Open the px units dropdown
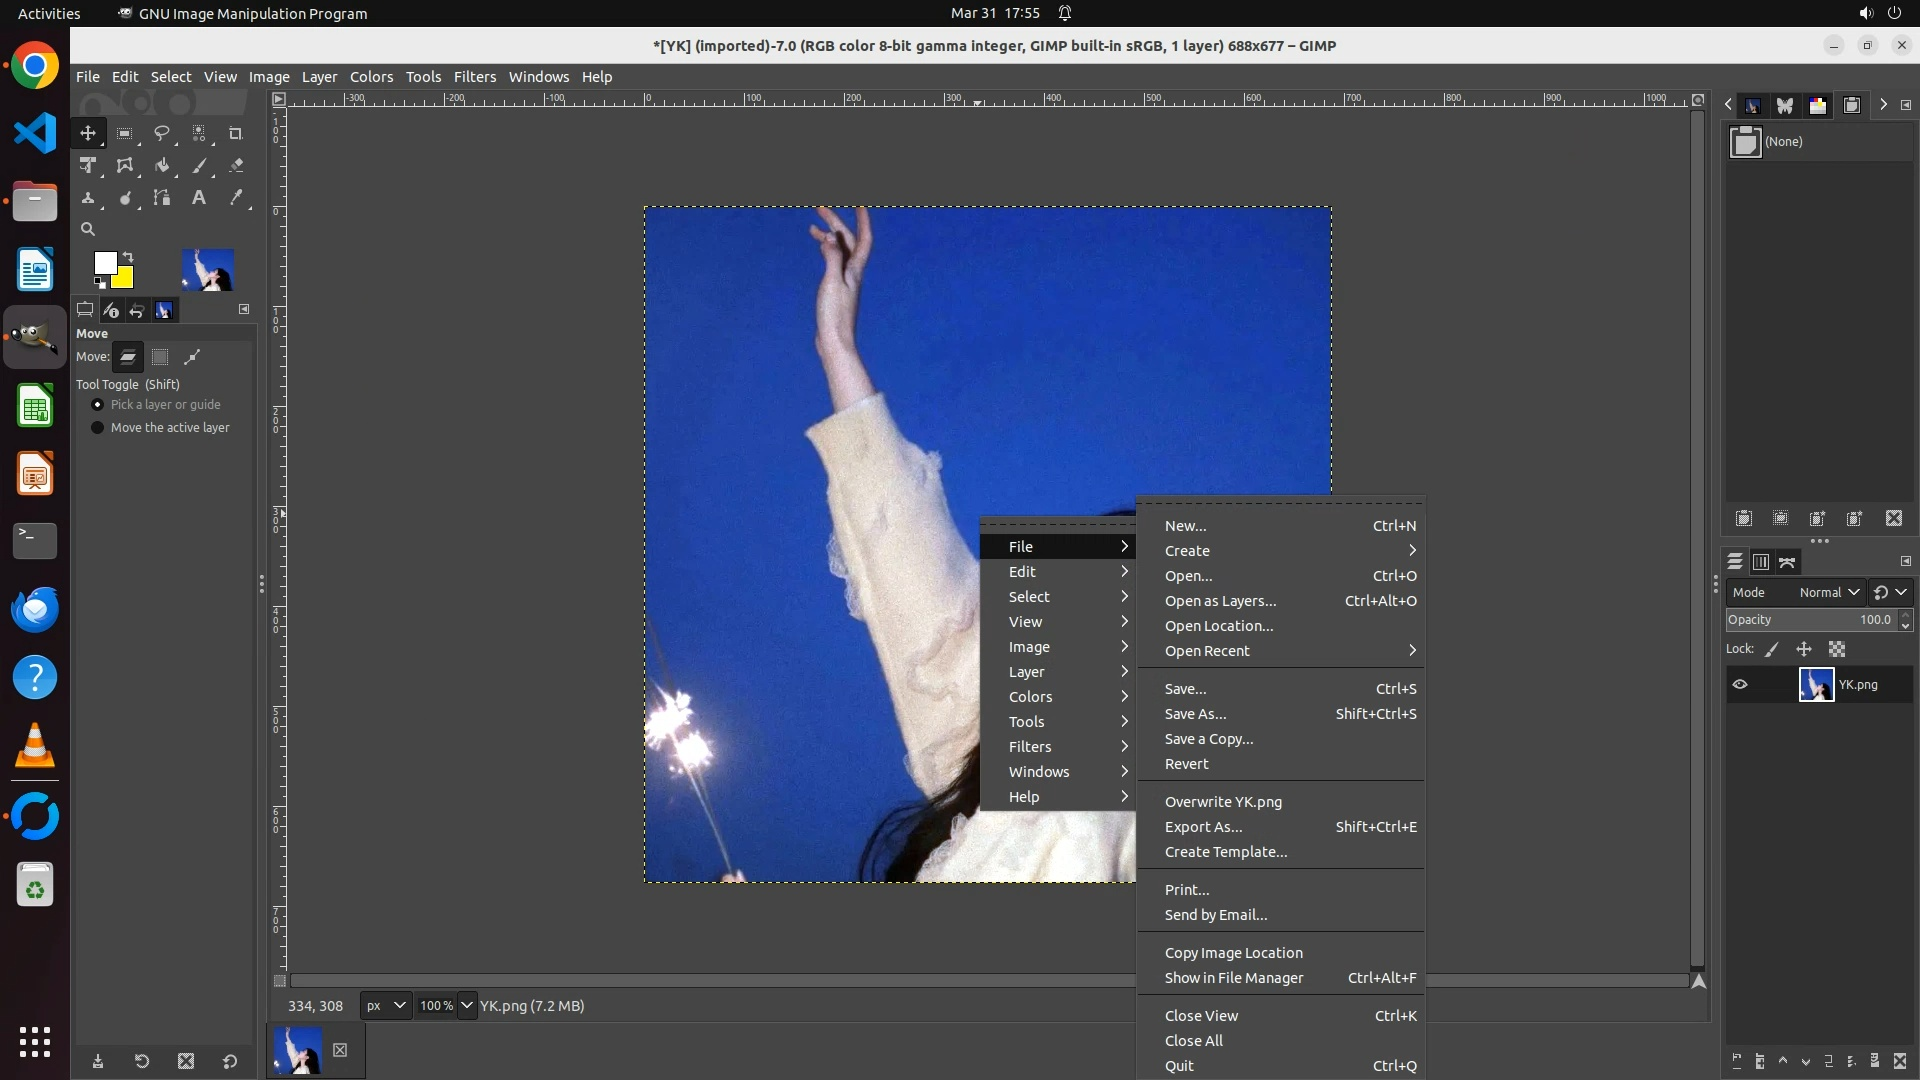Viewport: 1920px width, 1080px height. point(385,1006)
